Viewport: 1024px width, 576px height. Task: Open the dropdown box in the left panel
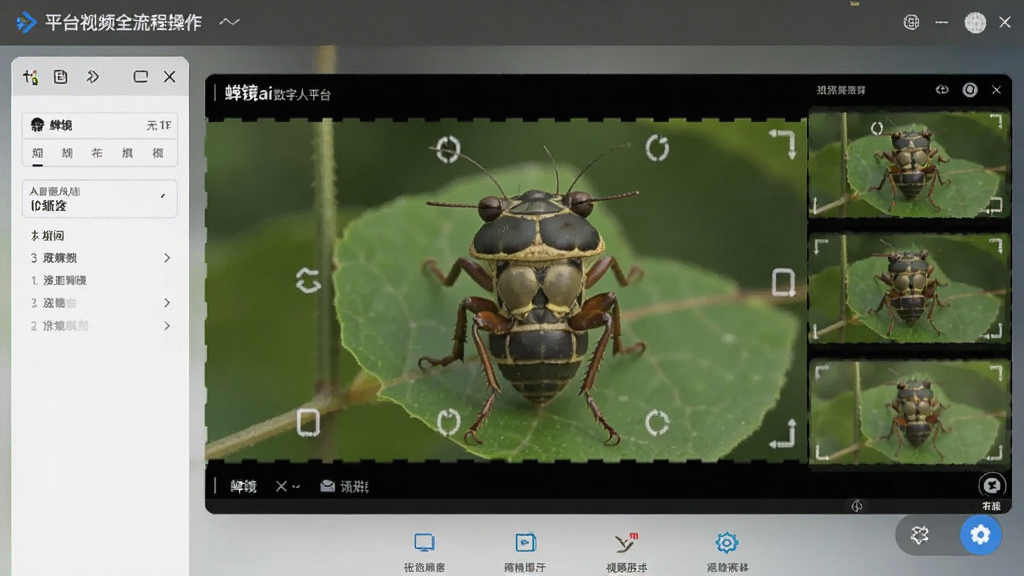pos(99,199)
